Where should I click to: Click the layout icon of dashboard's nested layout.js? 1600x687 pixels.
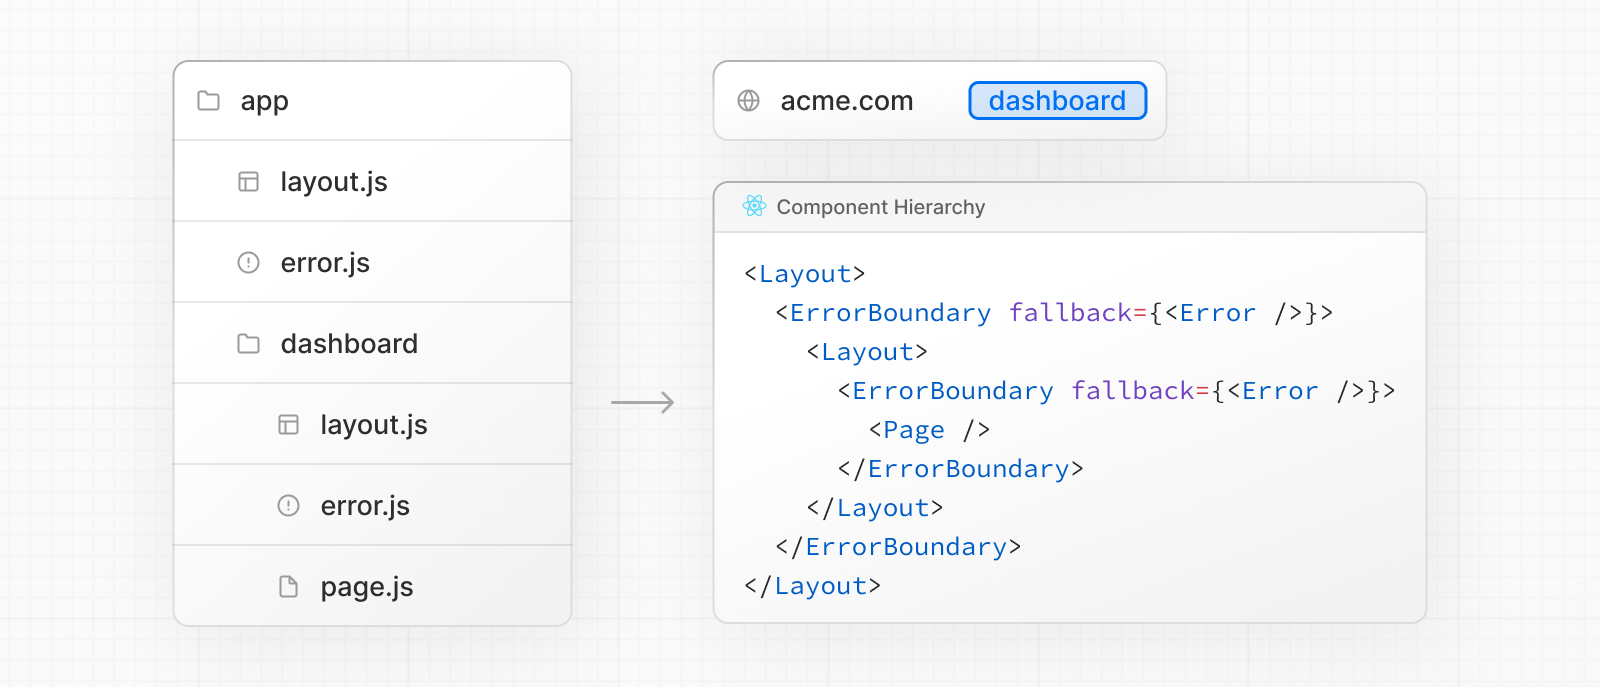[288, 425]
